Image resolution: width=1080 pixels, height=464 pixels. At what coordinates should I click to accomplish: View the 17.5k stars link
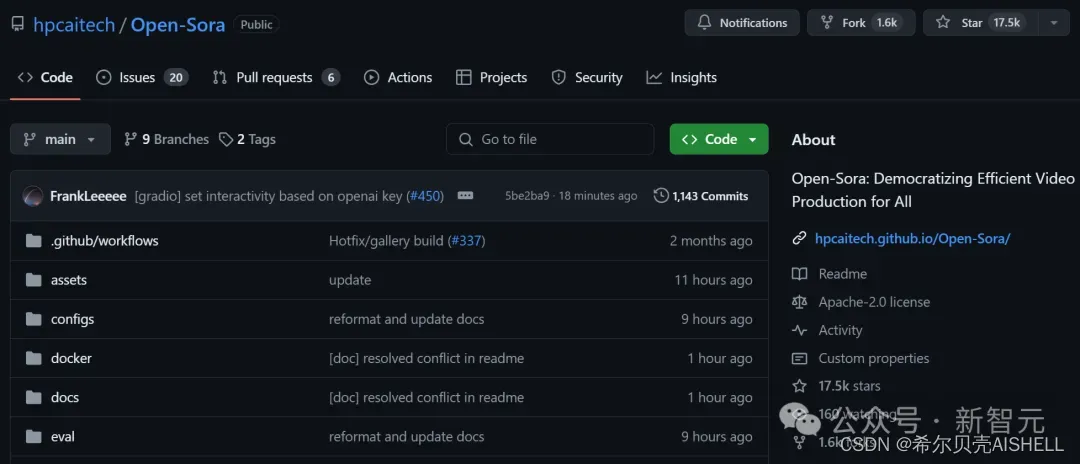click(849, 386)
